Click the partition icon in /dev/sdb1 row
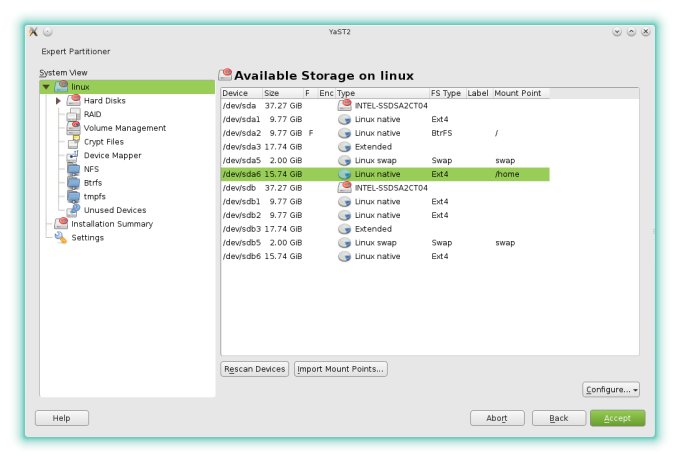 (344, 201)
